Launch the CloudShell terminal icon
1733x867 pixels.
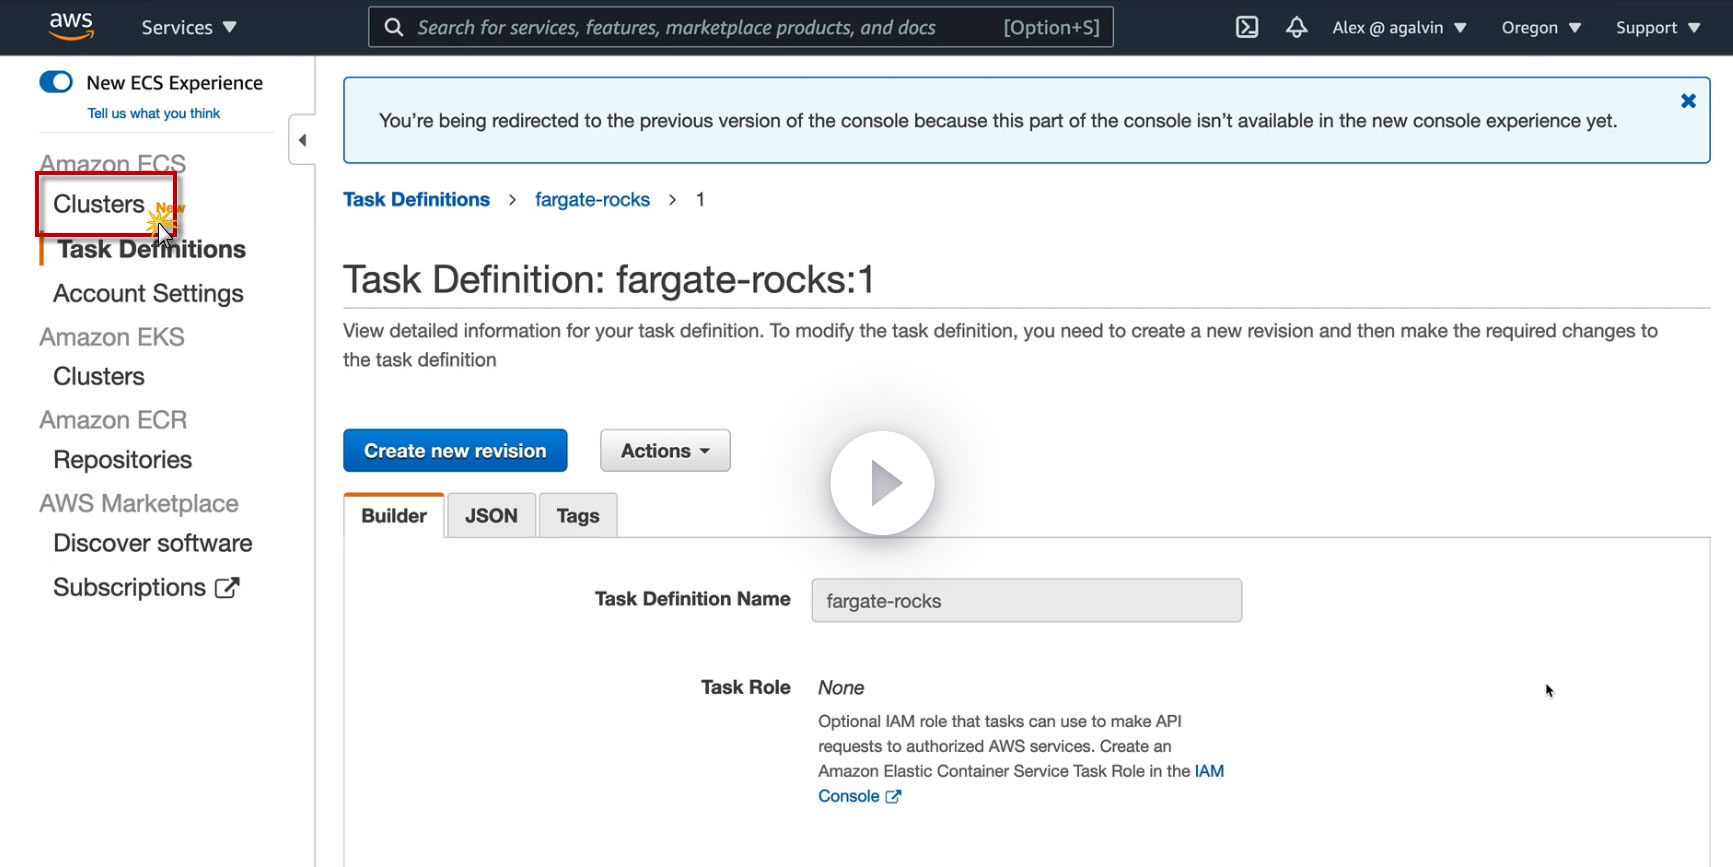(x=1247, y=27)
